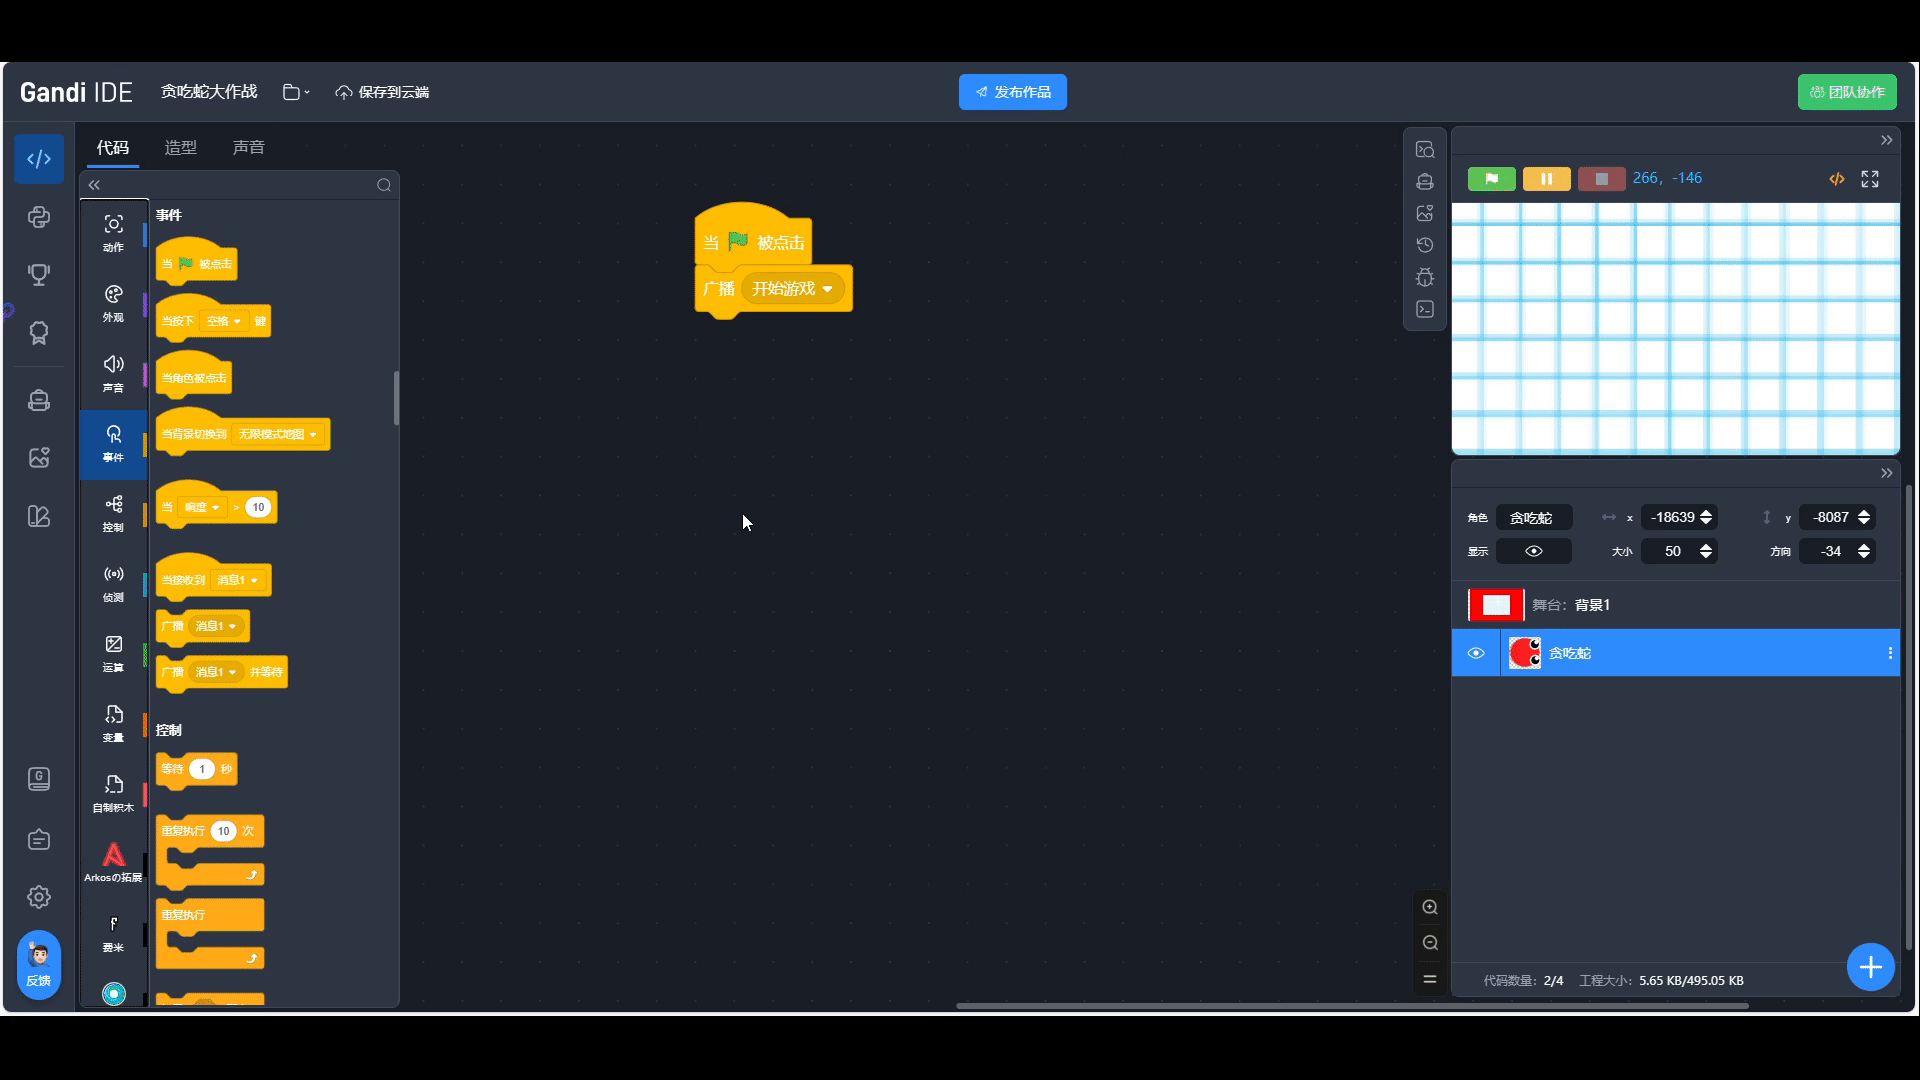Switch to the 声音 sounds tab
Image resolution: width=1920 pixels, height=1080 pixels.
pyautogui.click(x=249, y=147)
